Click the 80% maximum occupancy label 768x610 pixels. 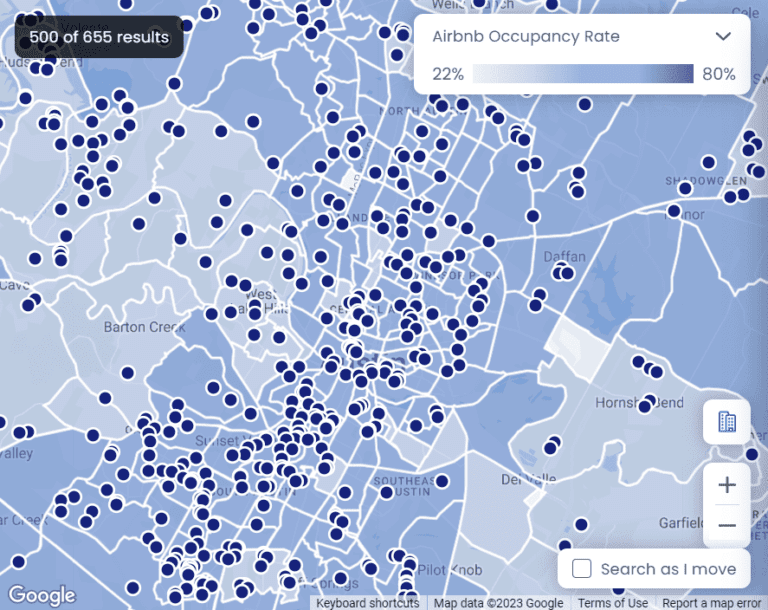click(x=718, y=73)
